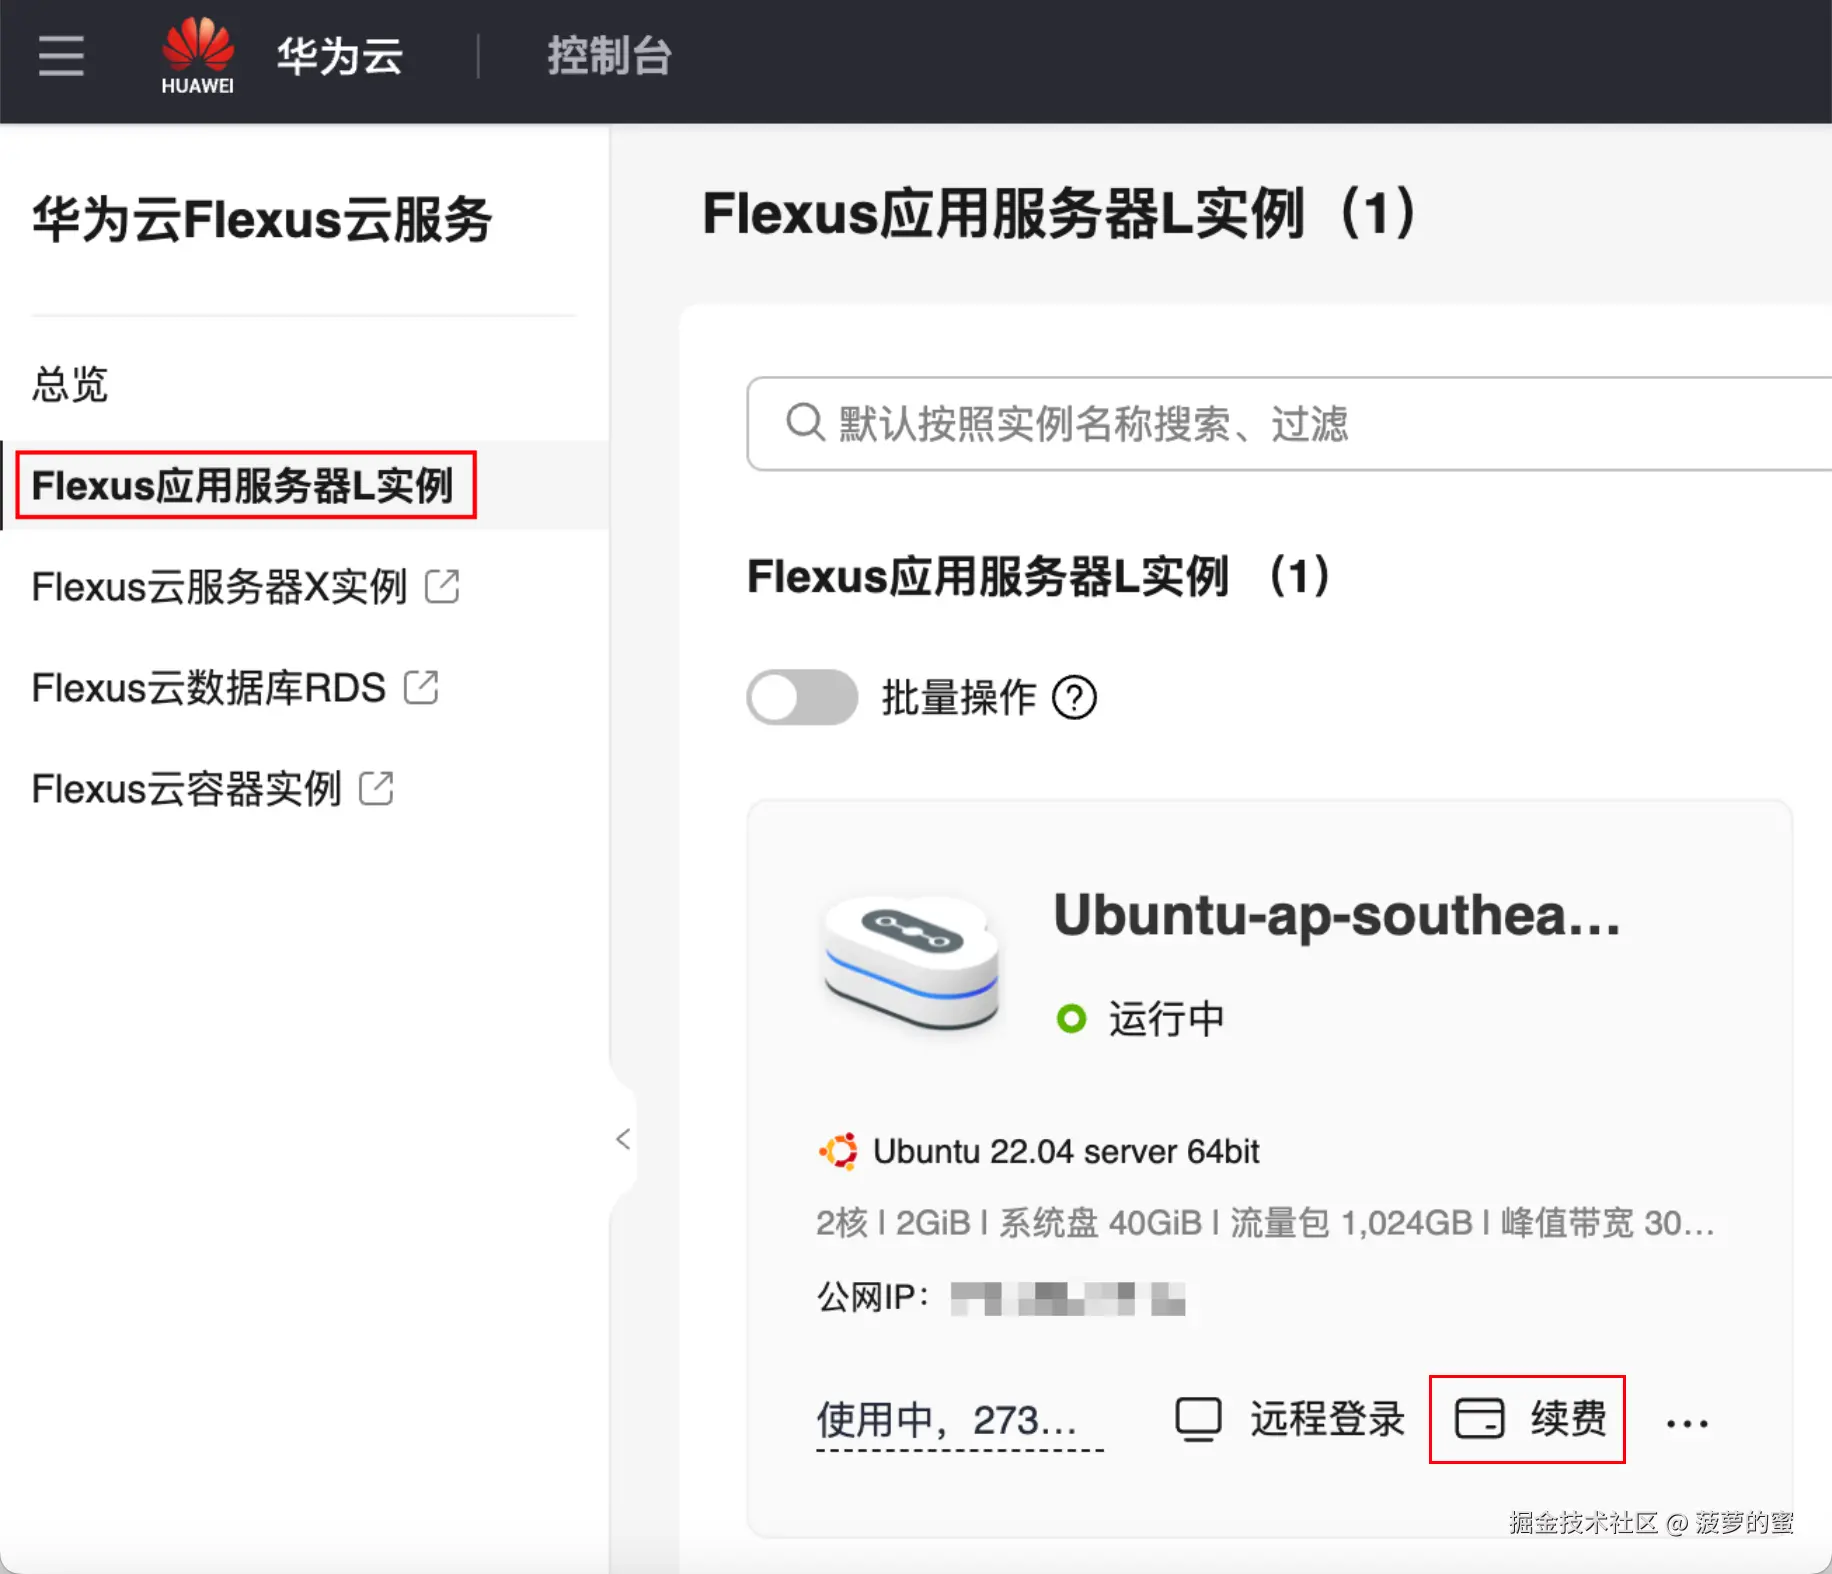
Task: Open Flexus云数据库RDS sidebar item
Action: 208,688
